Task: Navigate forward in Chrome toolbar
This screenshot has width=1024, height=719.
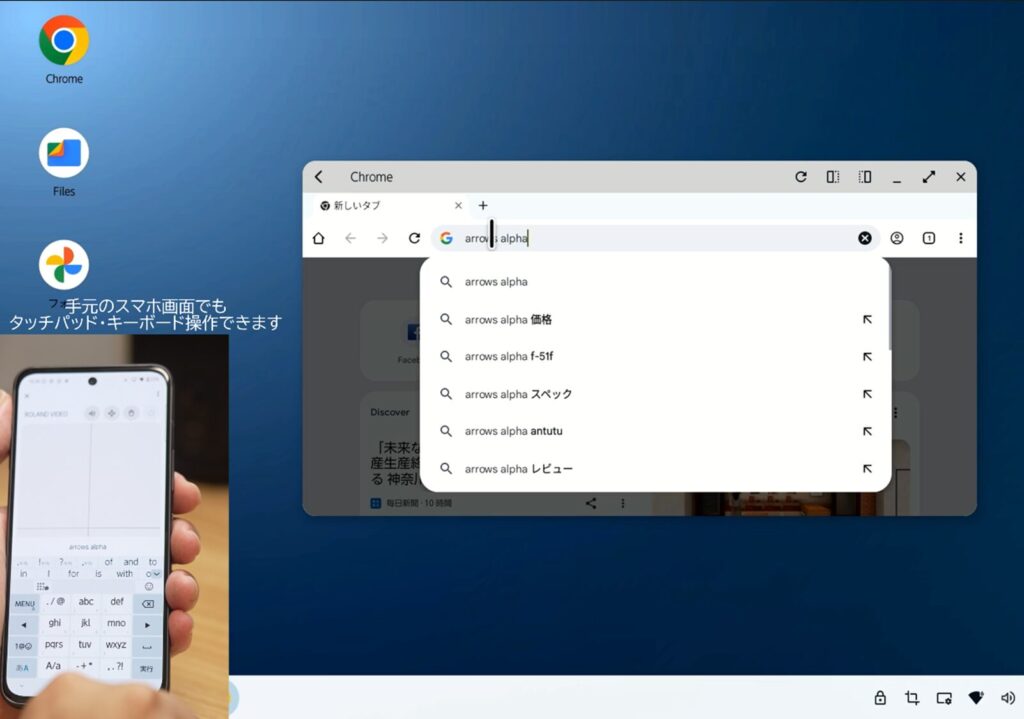Action: click(x=383, y=238)
